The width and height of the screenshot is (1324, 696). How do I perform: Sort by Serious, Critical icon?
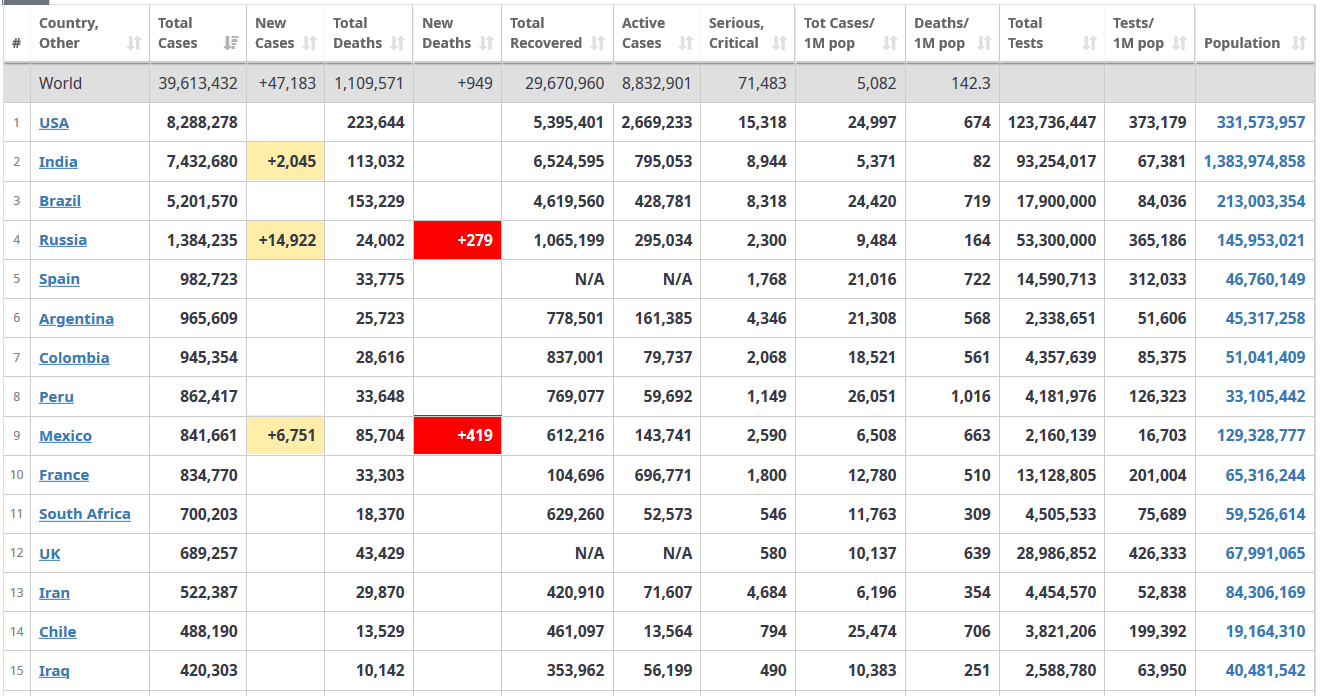(780, 43)
